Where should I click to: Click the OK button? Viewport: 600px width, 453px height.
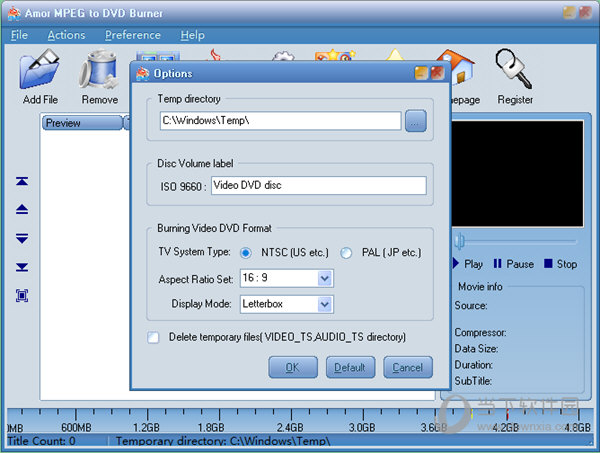click(293, 367)
